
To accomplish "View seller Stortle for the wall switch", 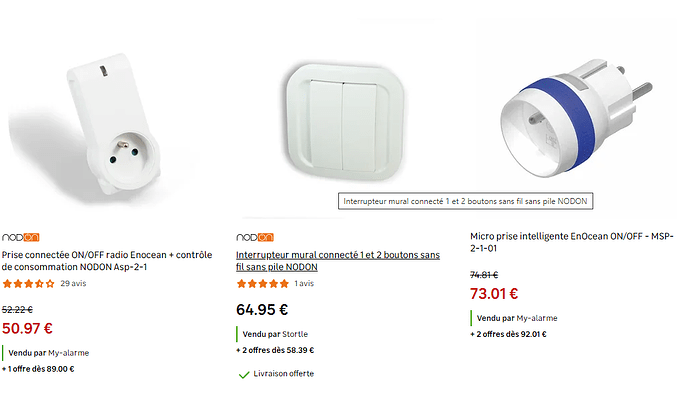I will 295,334.
